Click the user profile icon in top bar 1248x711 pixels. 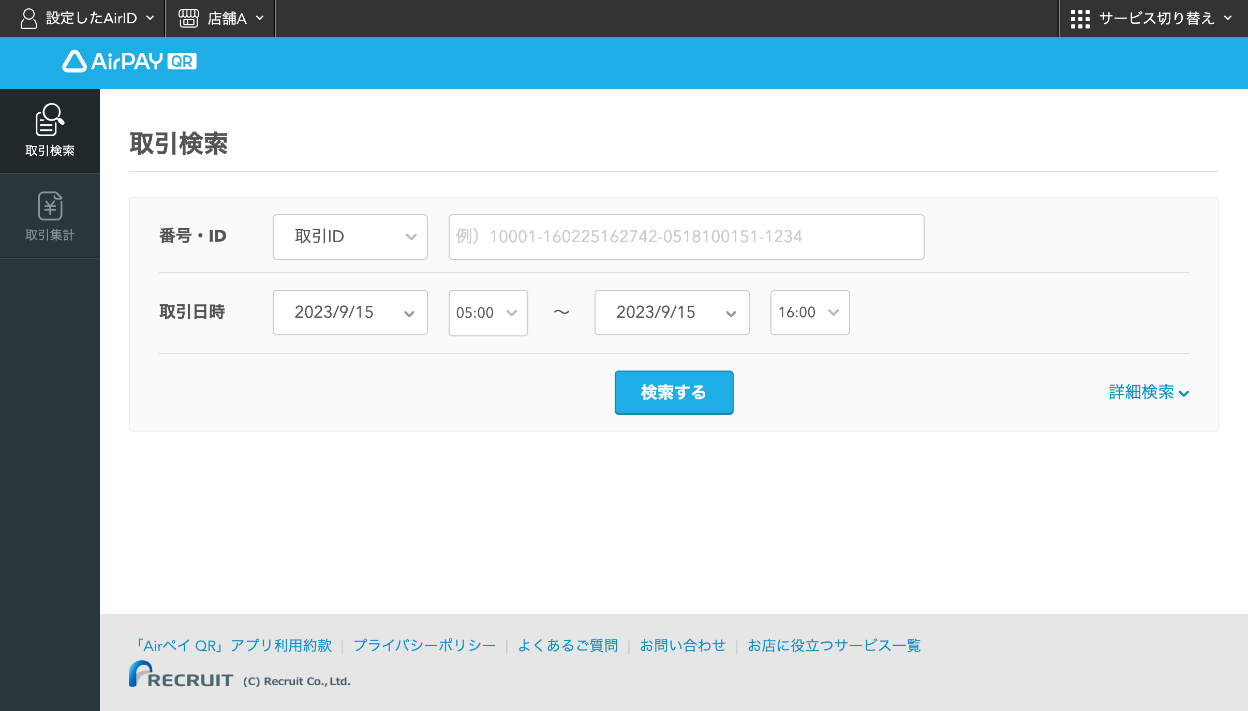[29, 18]
